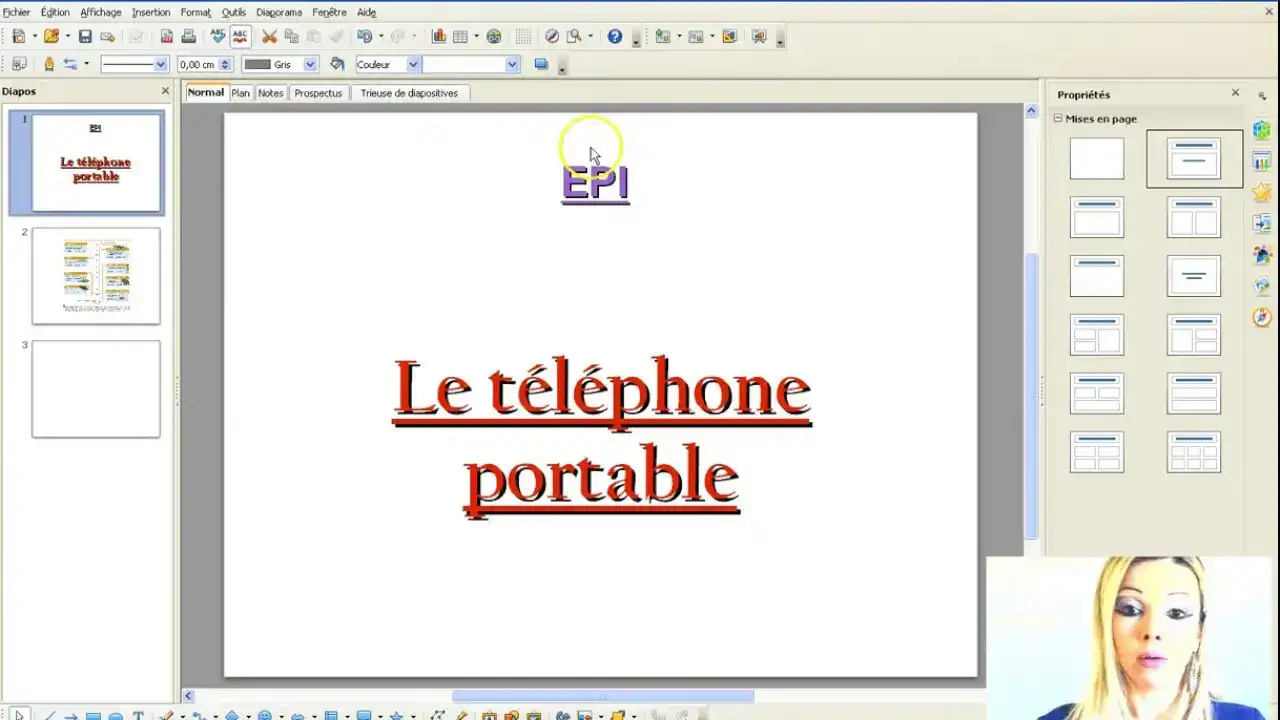Collapse the Mises en page section
The height and width of the screenshot is (720, 1280).
[x=1057, y=118]
